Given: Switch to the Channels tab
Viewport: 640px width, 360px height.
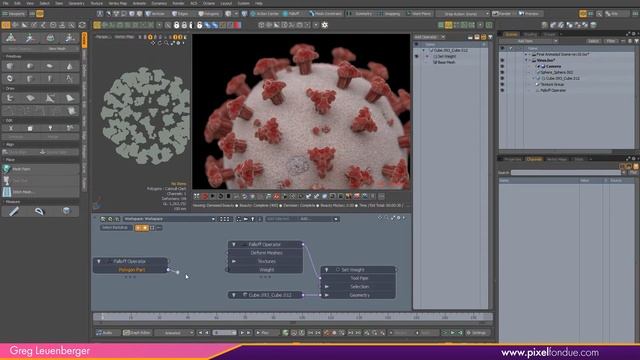Looking at the screenshot, I should 534,159.
